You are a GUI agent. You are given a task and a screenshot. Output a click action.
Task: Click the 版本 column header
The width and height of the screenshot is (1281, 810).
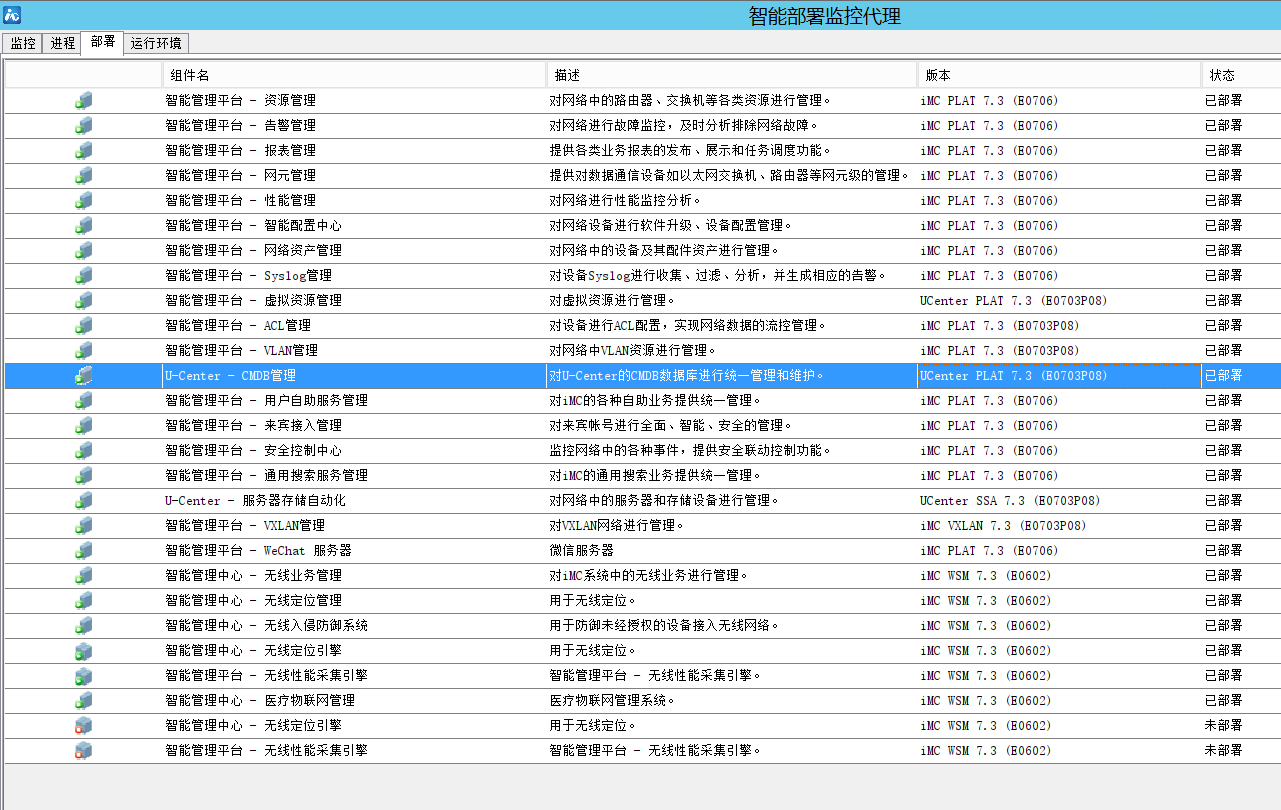(1060, 75)
